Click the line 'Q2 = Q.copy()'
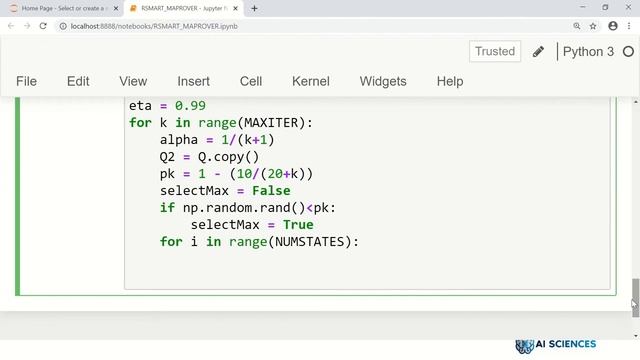The height and width of the screenshot is (360, 640). 209,157
